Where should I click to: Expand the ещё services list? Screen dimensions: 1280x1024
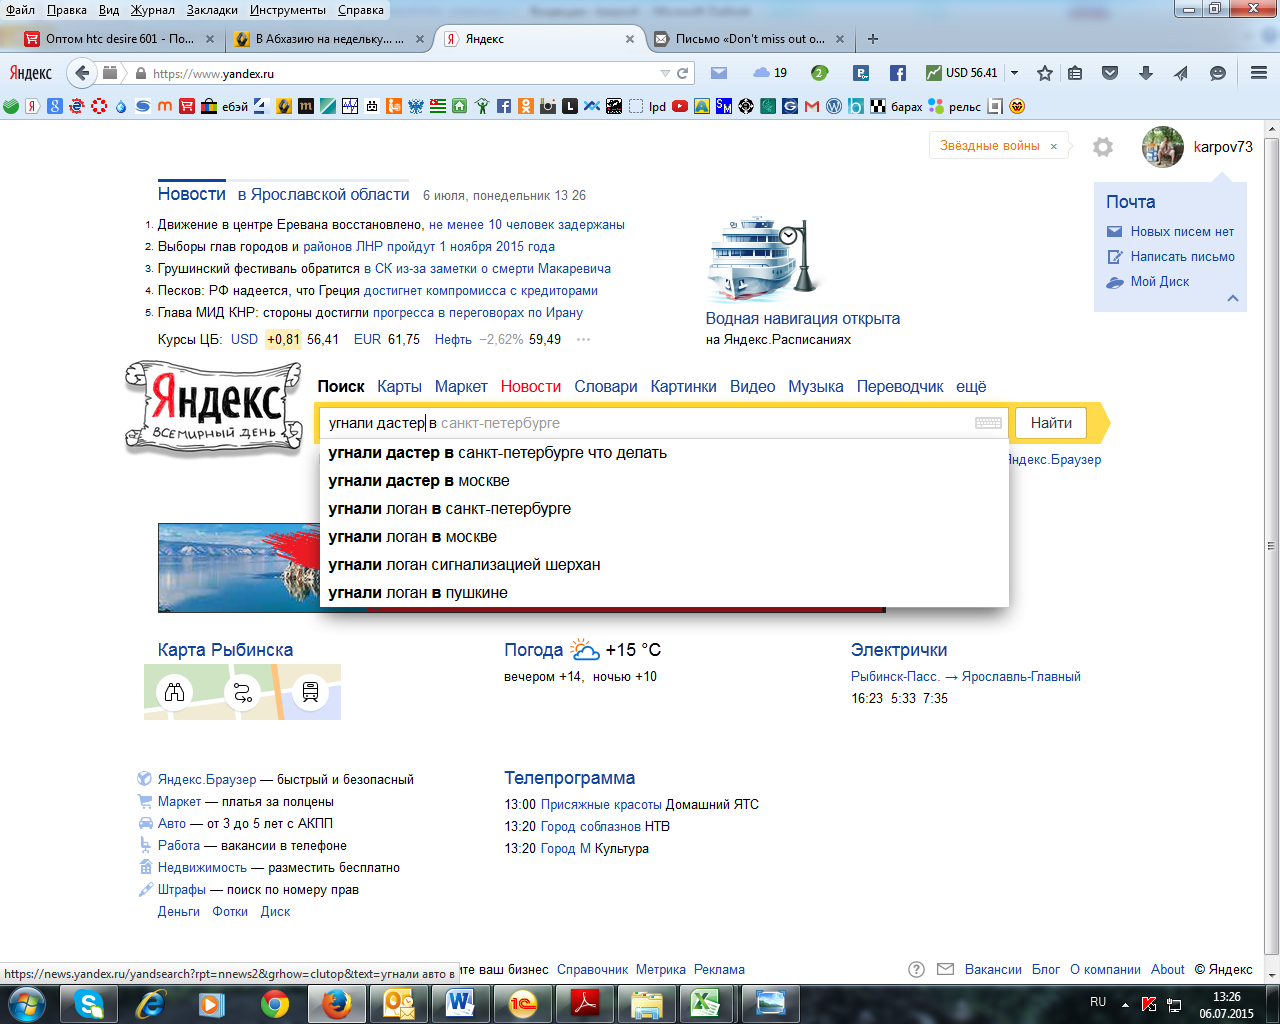coord(971,386)
